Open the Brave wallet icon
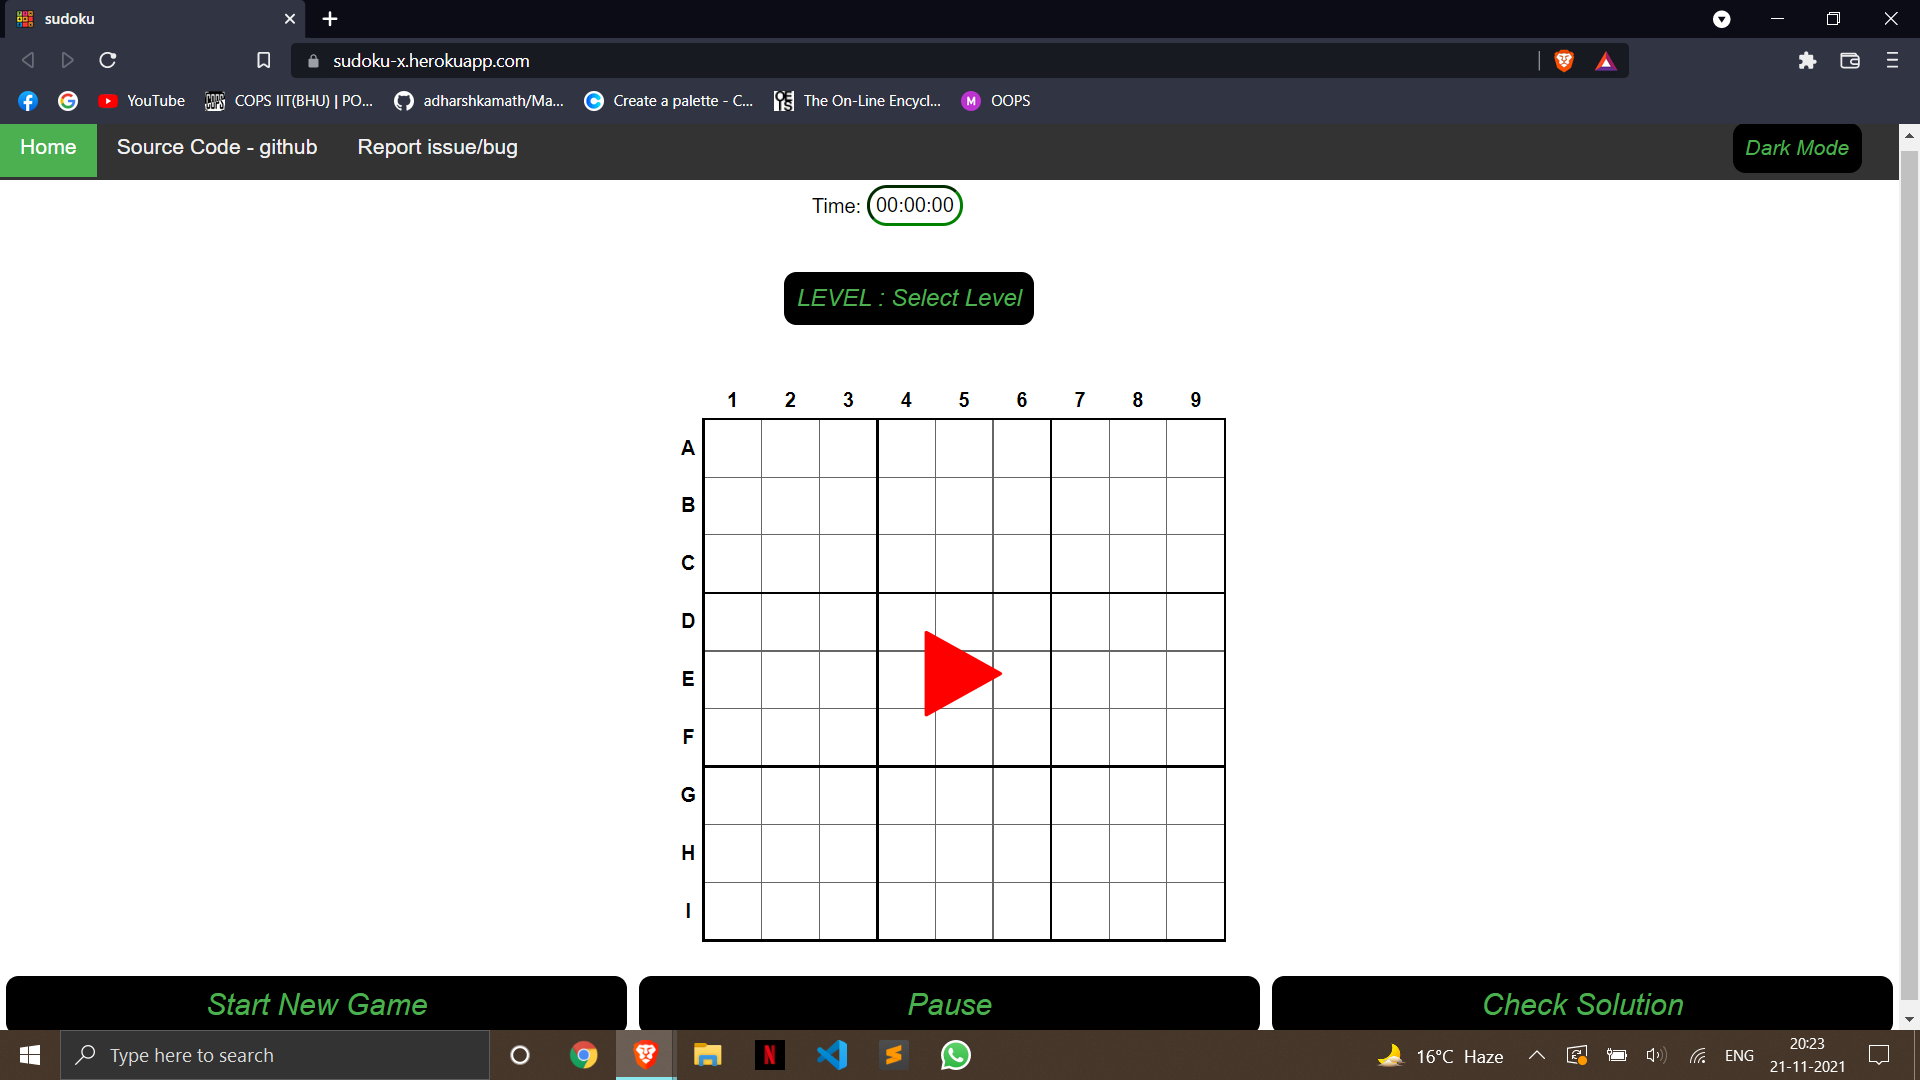Viewport: 1920px width, 1080px height. (1850, 61)
